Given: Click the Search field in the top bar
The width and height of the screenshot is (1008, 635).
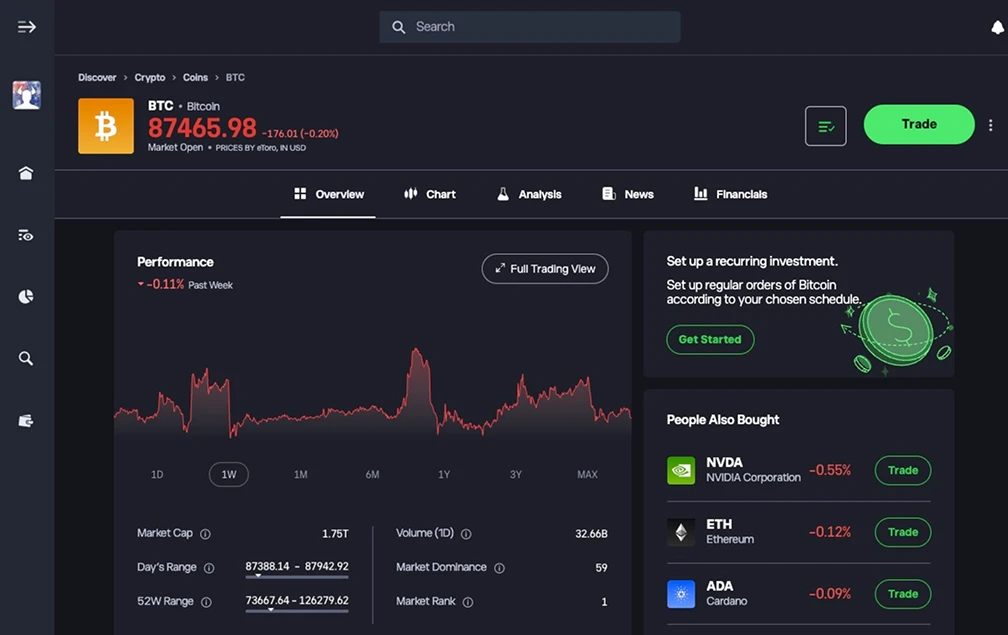Looking at the screenshot, I should pos(529,27).
